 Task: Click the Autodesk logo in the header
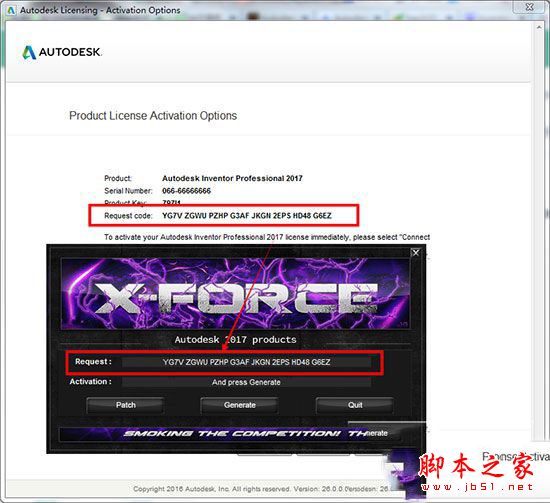click(x=62, y=52)
